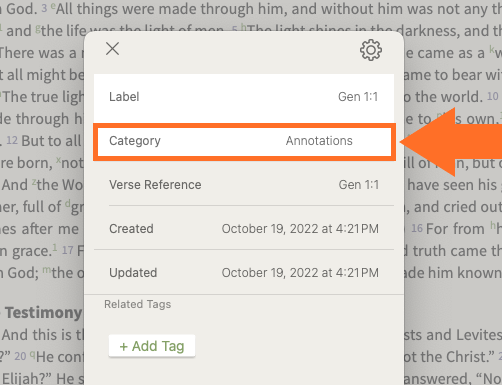Click verse number 16 on the right
This screenshot has height=385, width=502.
point(417,228)
